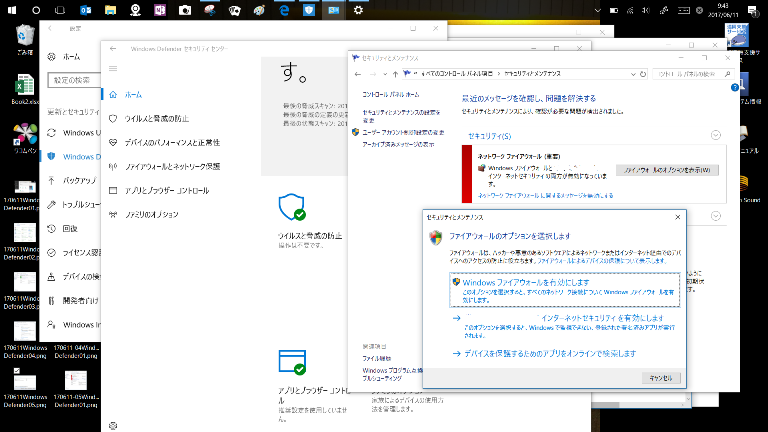Open アーカイブ済みメッセージの表示 link

(x=398, y=144)
